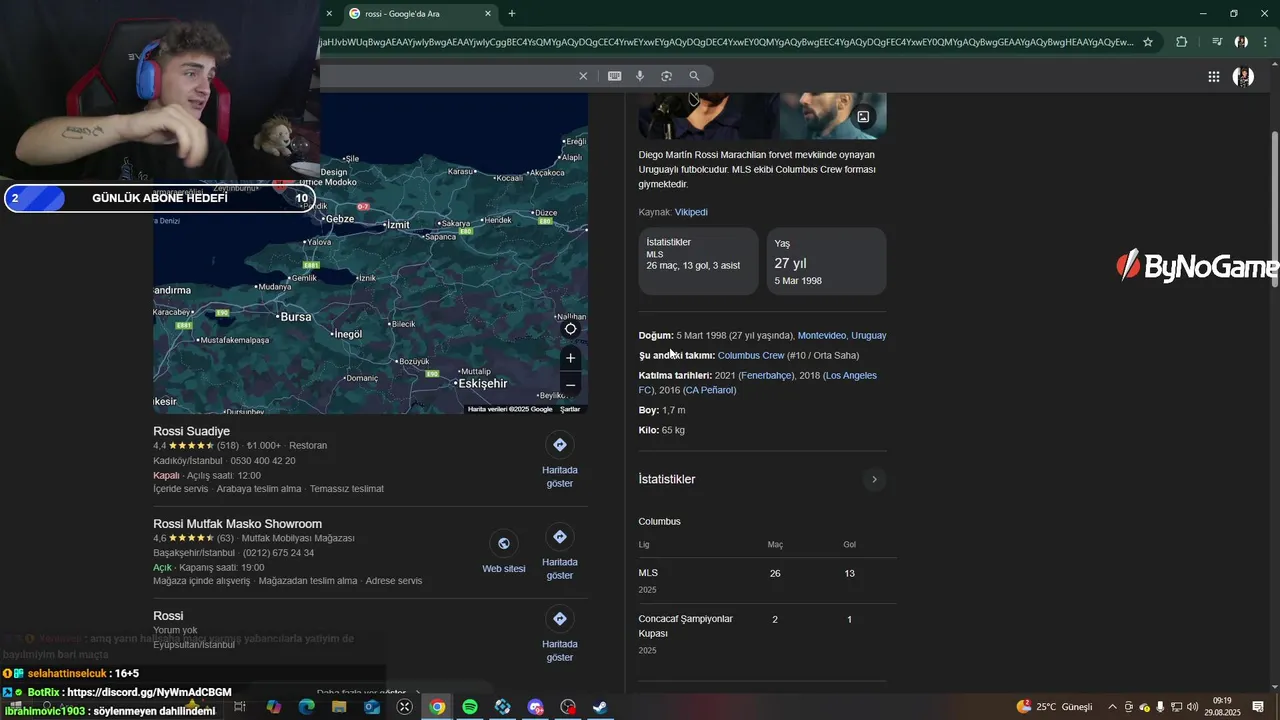Open the Rossi Suadiye listing title
Screen dimensions: 1280x720
[x=191, y=431]
